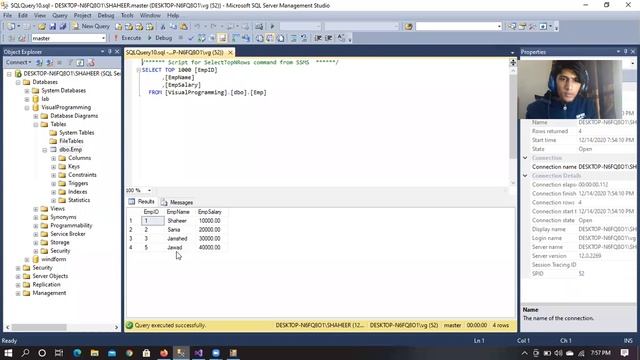Click the salary cell 40000.00
640x360 pixels.
point(210,247)
